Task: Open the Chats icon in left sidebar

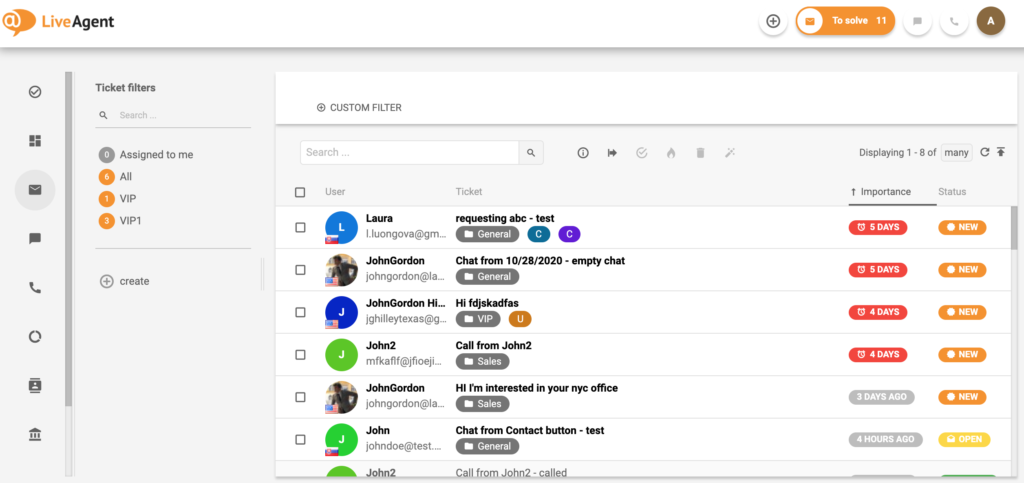Action: pyautogui.click(x=35, y=239)
